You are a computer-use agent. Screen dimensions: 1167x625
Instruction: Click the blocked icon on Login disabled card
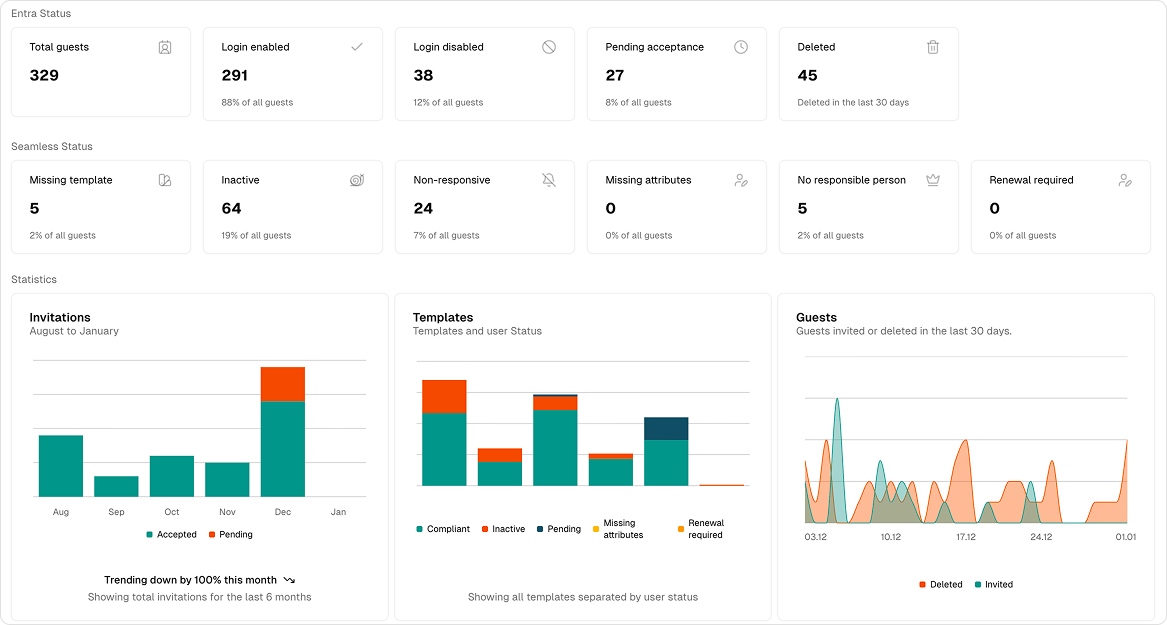[549, 47]
